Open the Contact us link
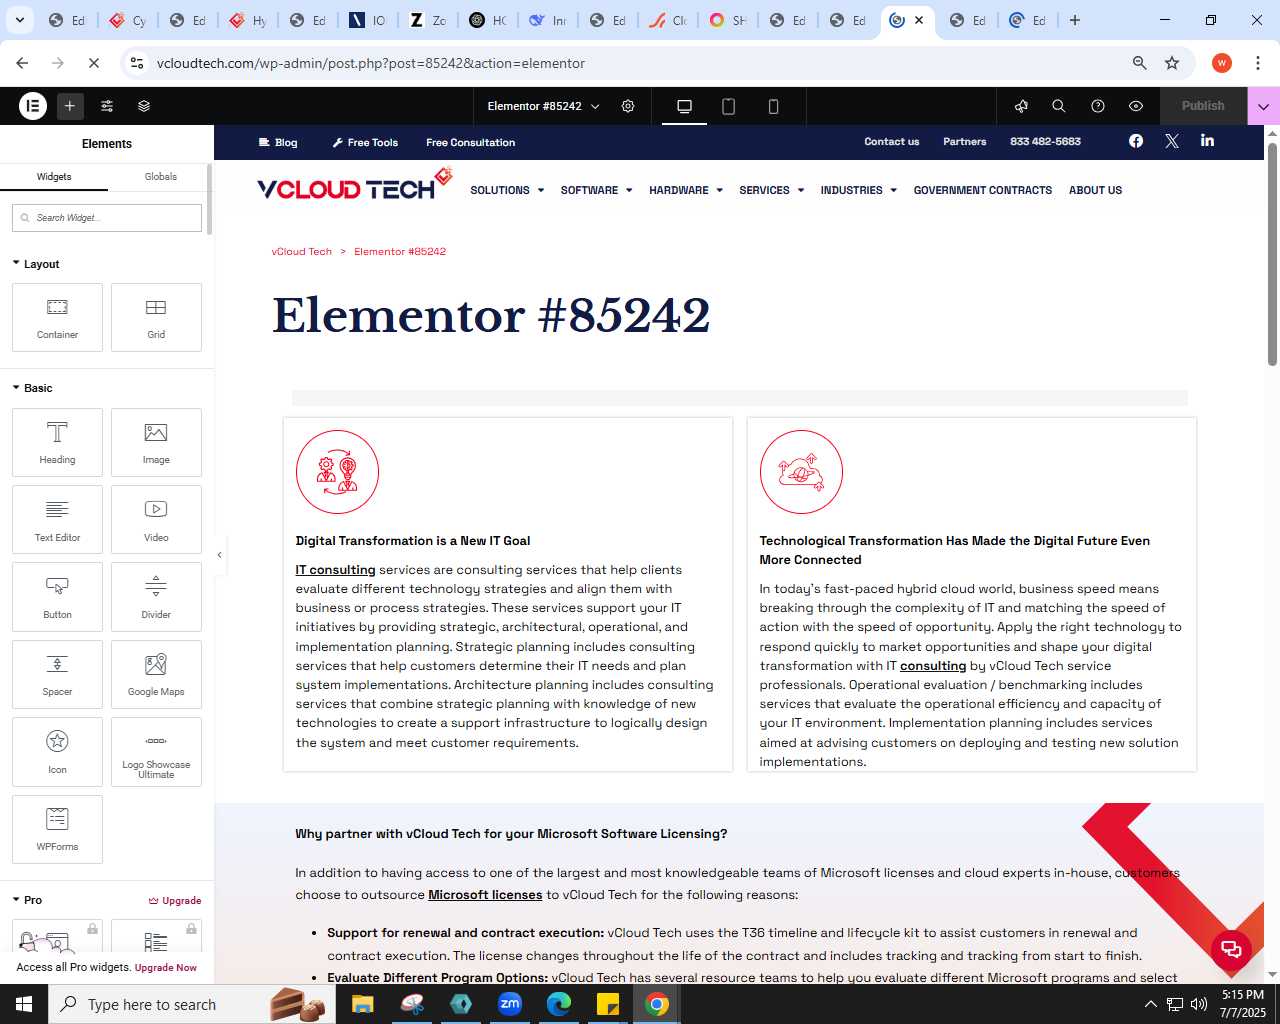The width and height of the screenshot is (1280, 1024). click(892, 141)
